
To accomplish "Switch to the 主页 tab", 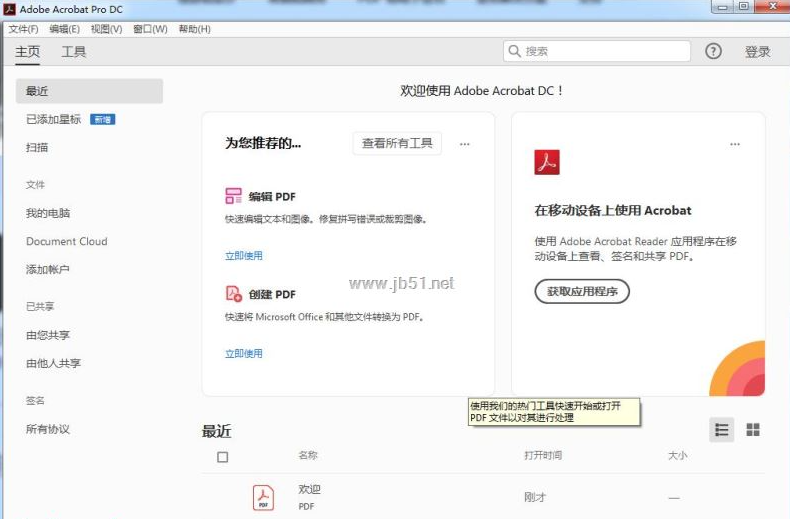I will point(27,52).
